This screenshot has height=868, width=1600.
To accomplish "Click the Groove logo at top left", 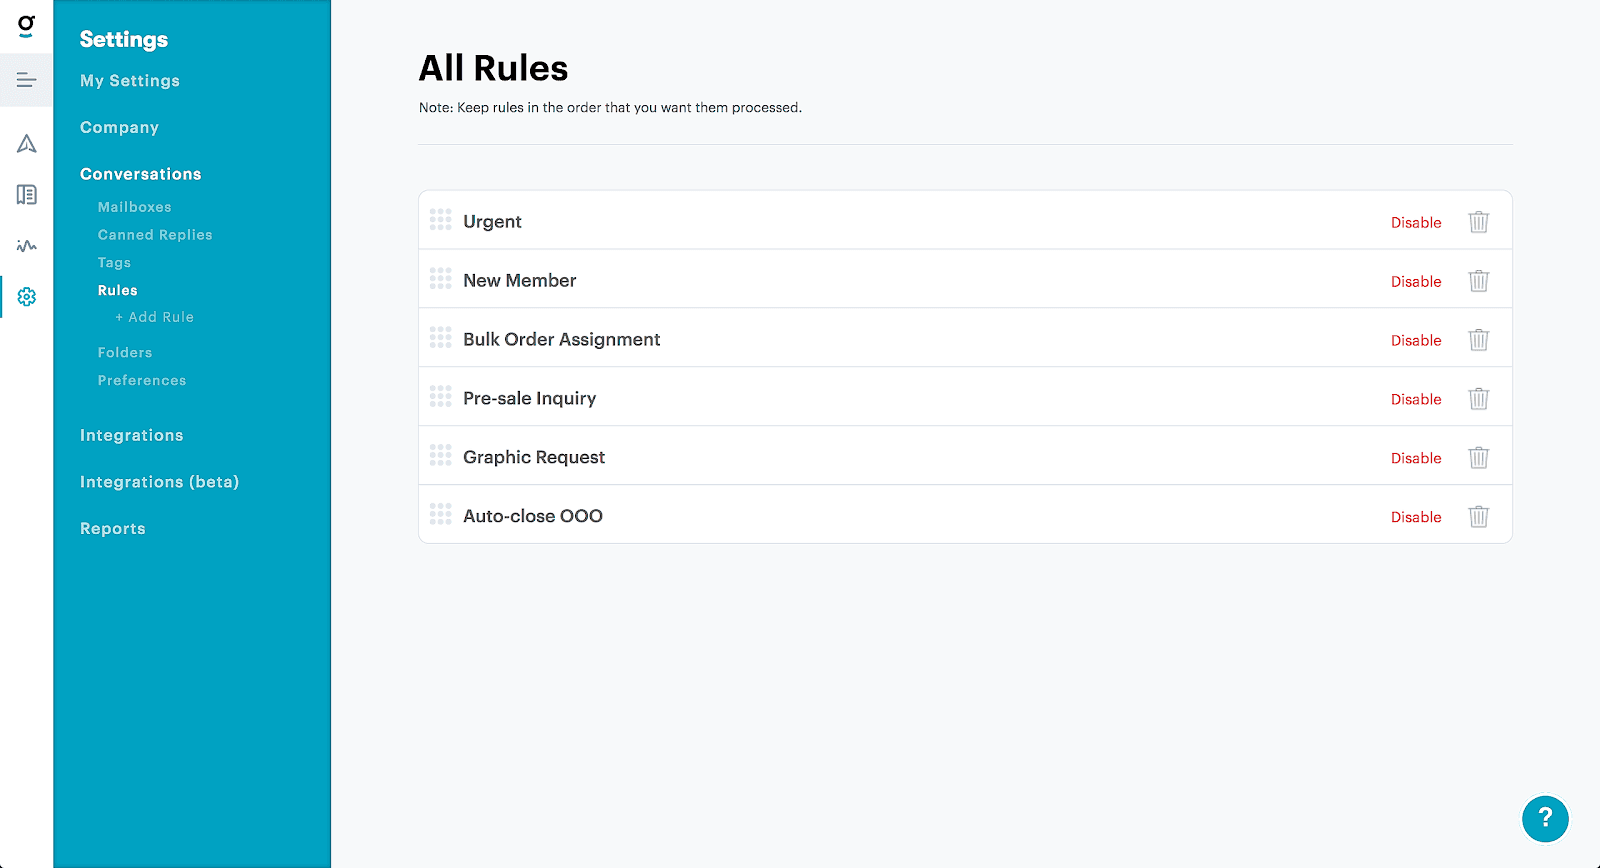I will click(27, 27).
